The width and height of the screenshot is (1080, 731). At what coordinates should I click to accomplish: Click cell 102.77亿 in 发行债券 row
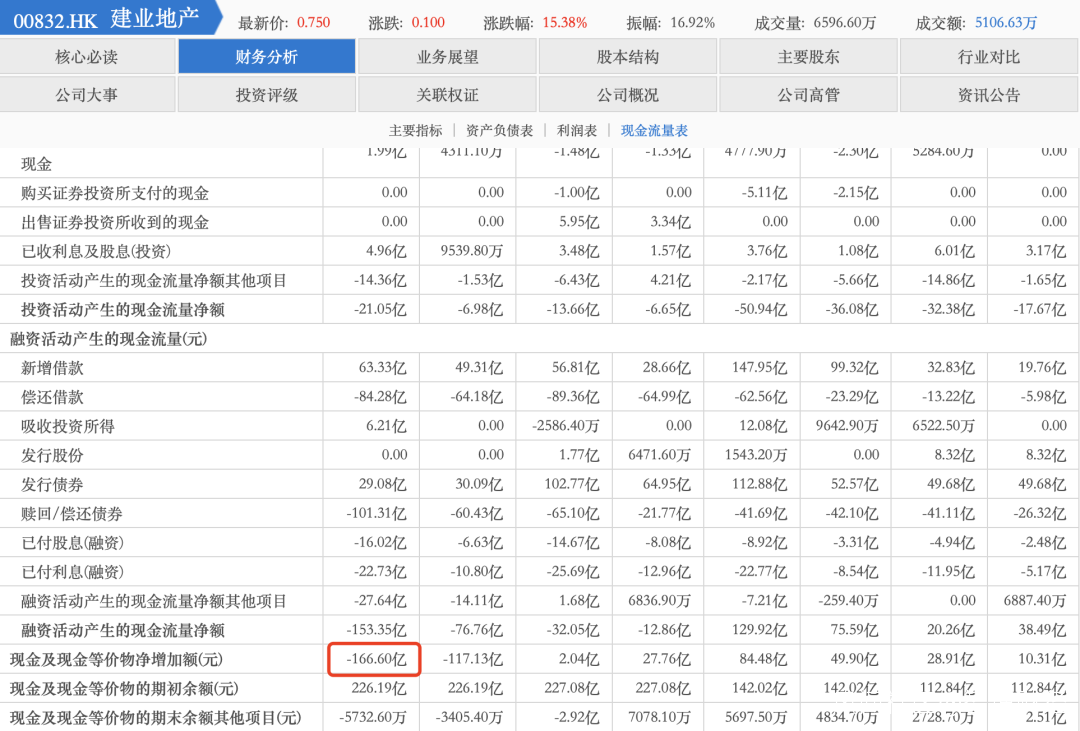[572, 484]
